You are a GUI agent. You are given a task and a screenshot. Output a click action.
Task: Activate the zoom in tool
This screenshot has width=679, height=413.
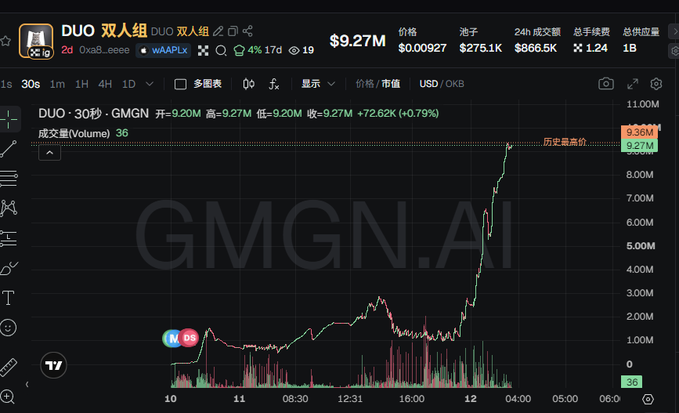pyautogui.click(x=8, y=397)
